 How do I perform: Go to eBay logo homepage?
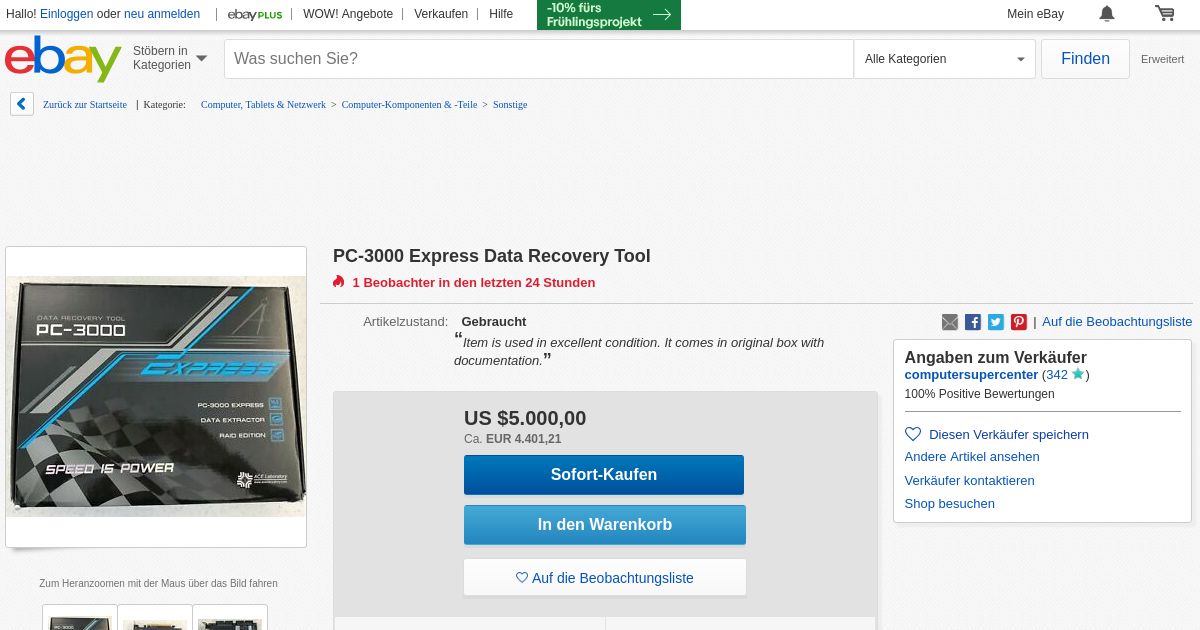coord(63,59)
